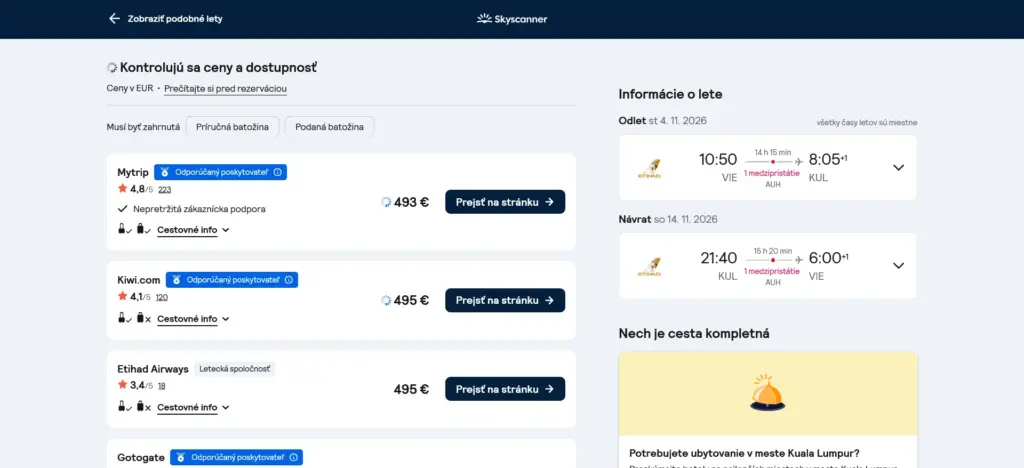Click Etihad Airways 495 € price
The image size is (1024, 468).
pyautogui.click(x=411, y=390)
